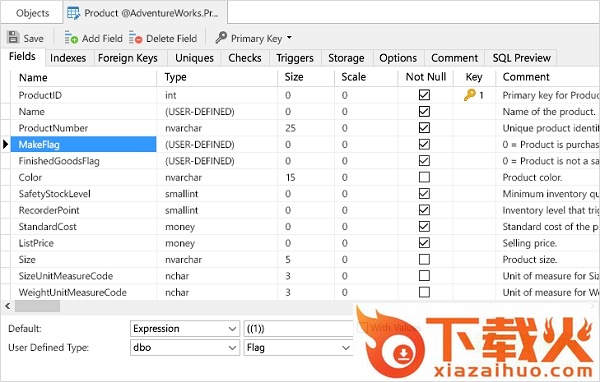600x382 pixels.
Task: Open the SQL Preview tab
Action: coord(521,58)
